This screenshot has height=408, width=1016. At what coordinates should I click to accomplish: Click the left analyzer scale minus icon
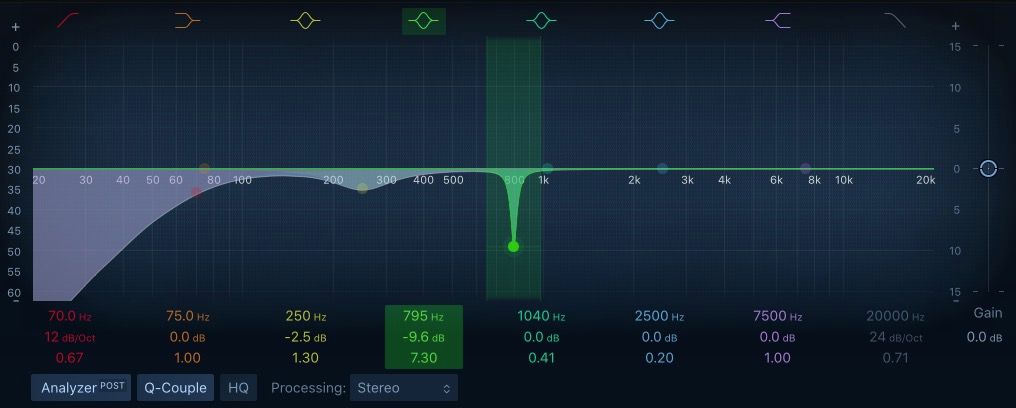coord(16,300)
